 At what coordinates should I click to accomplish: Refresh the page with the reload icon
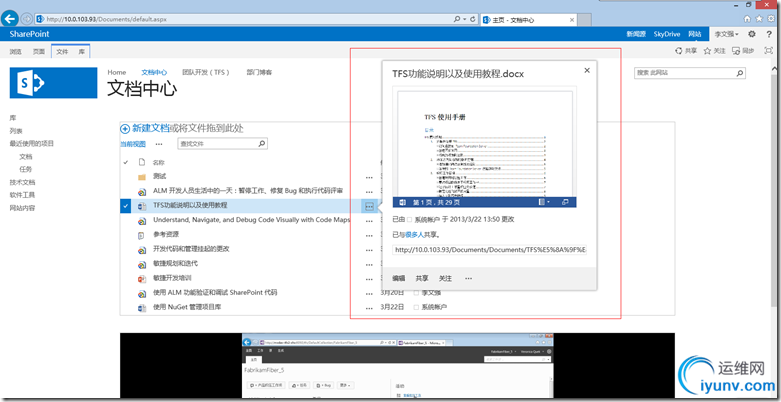click(472, 19)
